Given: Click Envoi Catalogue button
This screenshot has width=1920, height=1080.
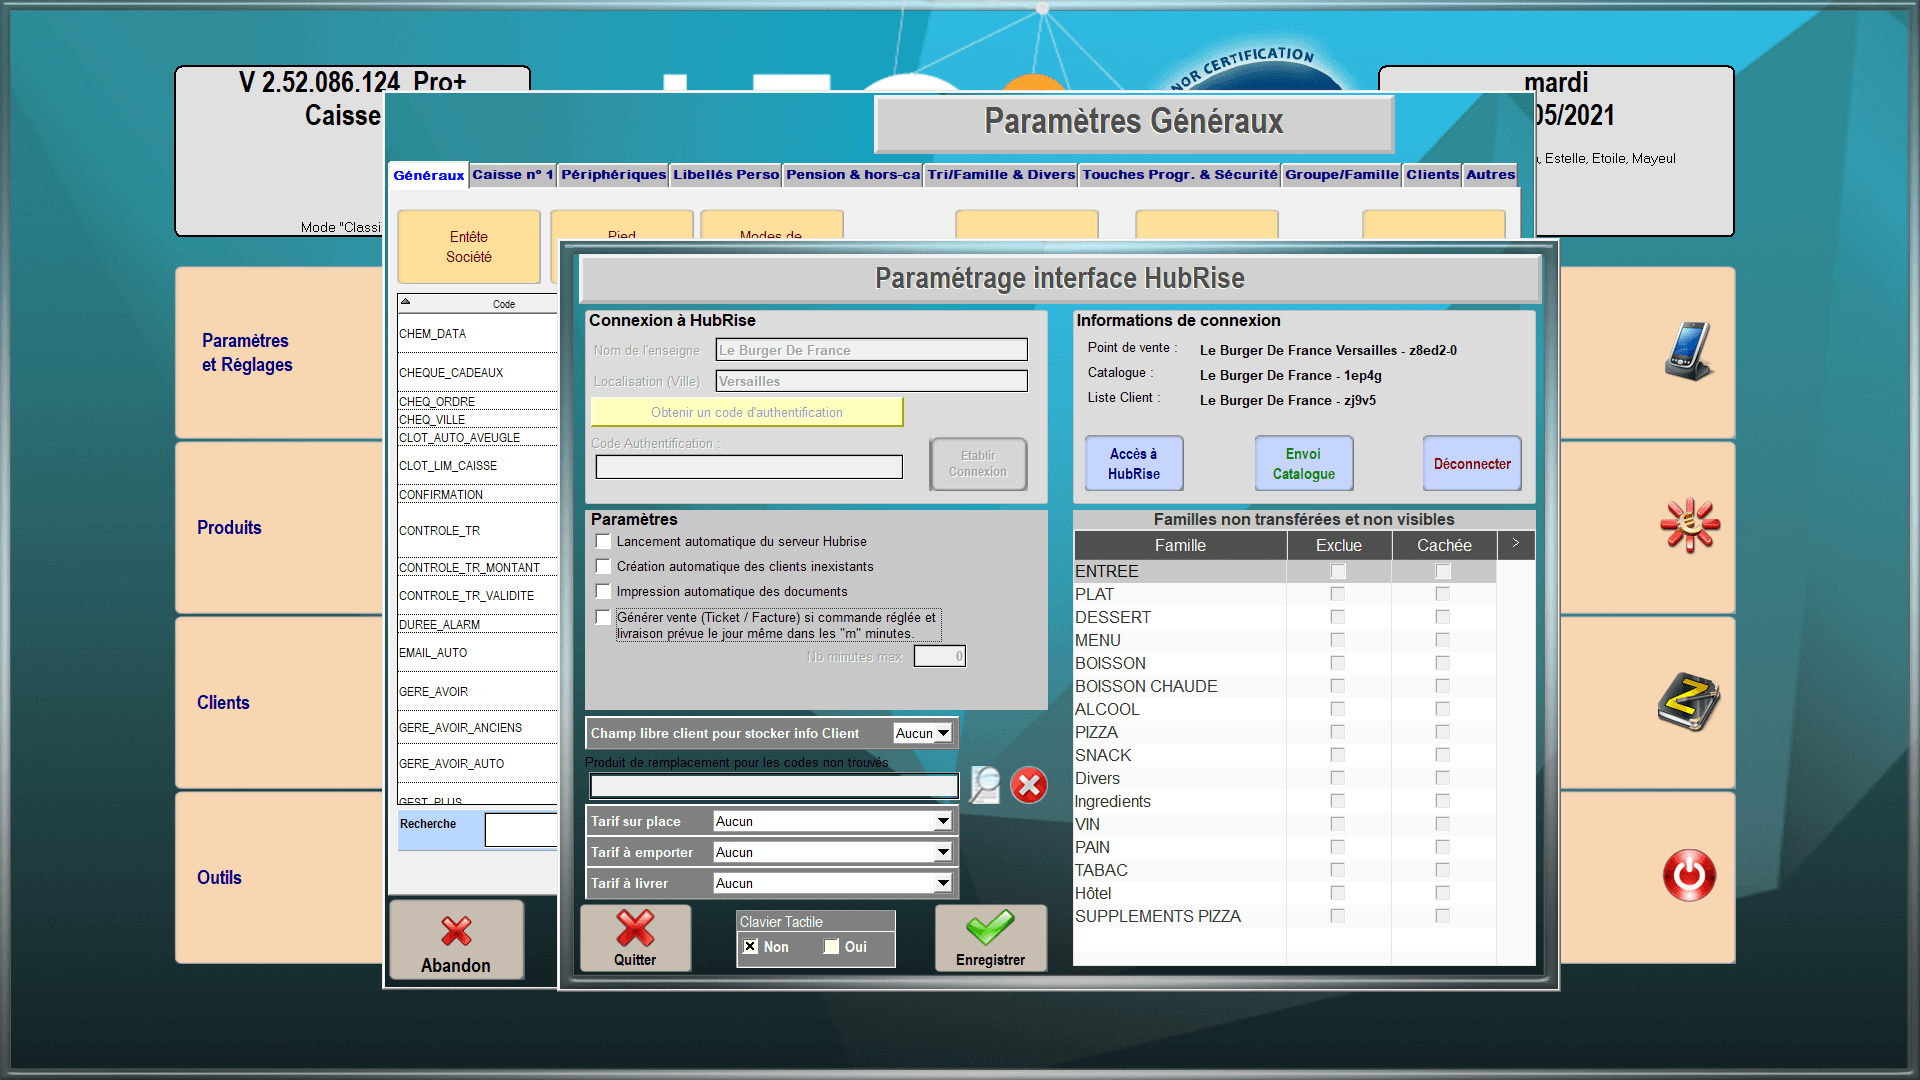Looking at the screenshot, I should 1304,463.
